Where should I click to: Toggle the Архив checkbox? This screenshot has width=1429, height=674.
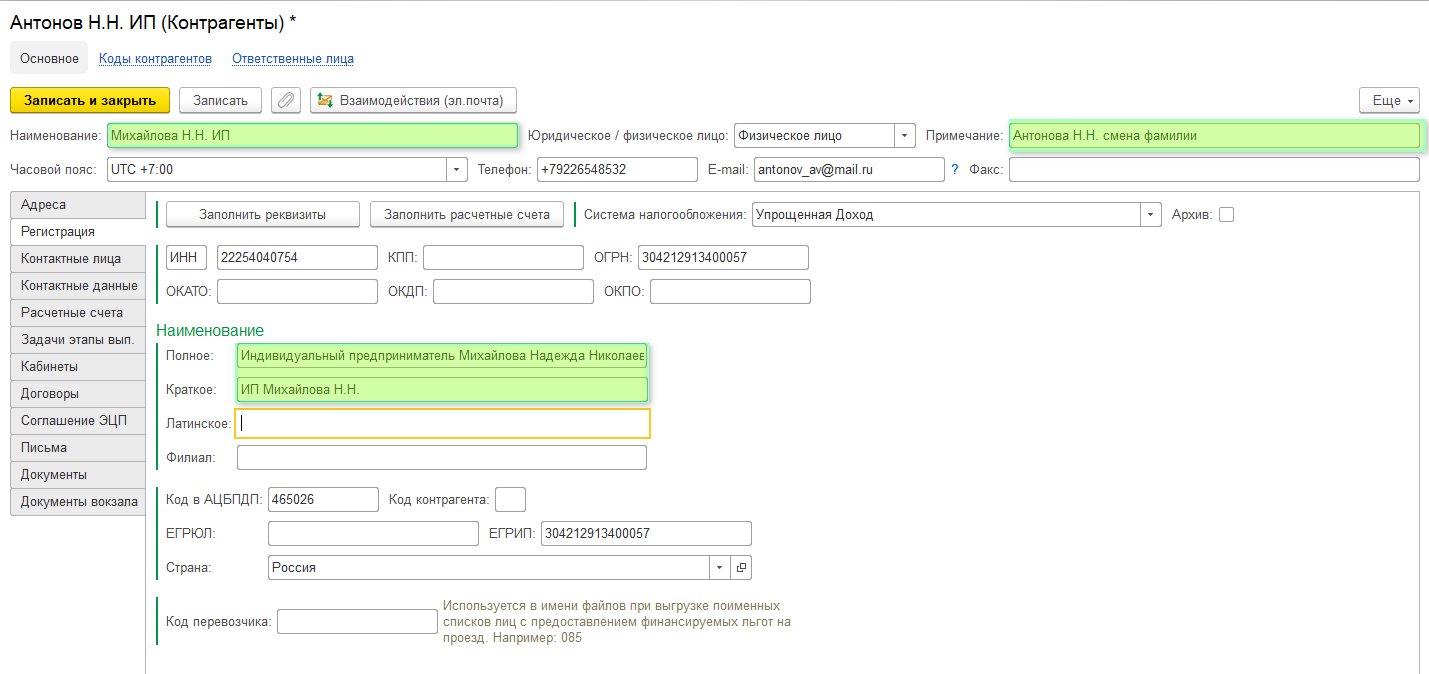click(x=1226, y=214)
